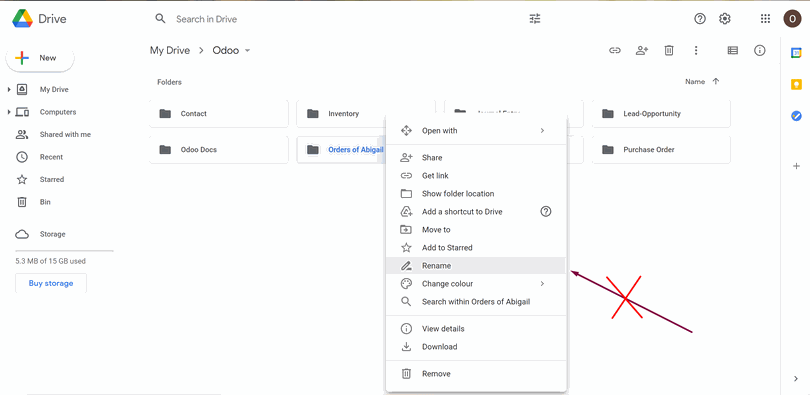Viewport: 810px width, 395px height.
Task: Hide side panel chevron
Action: (x=796, y=378)
